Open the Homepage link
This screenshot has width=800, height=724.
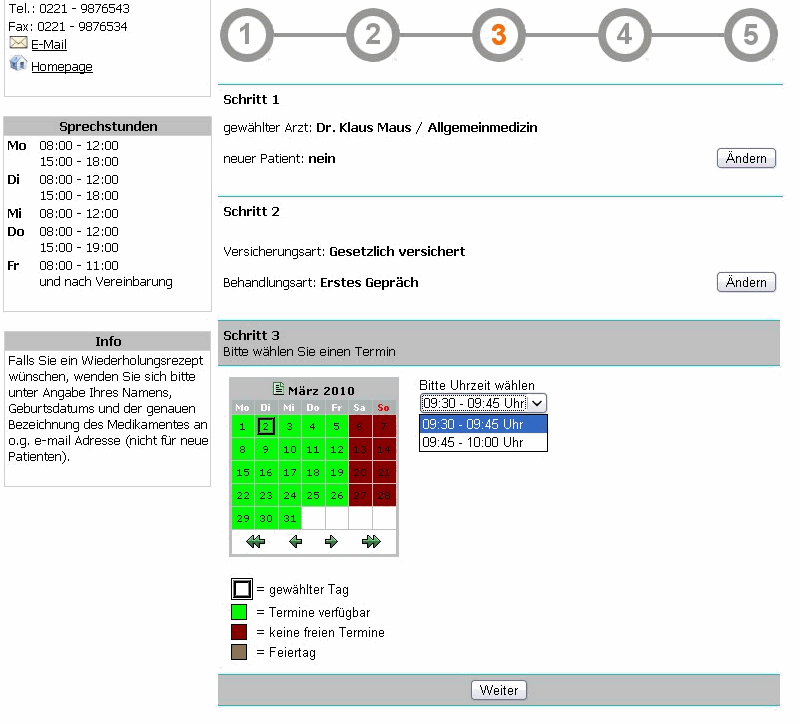point(61,67)
